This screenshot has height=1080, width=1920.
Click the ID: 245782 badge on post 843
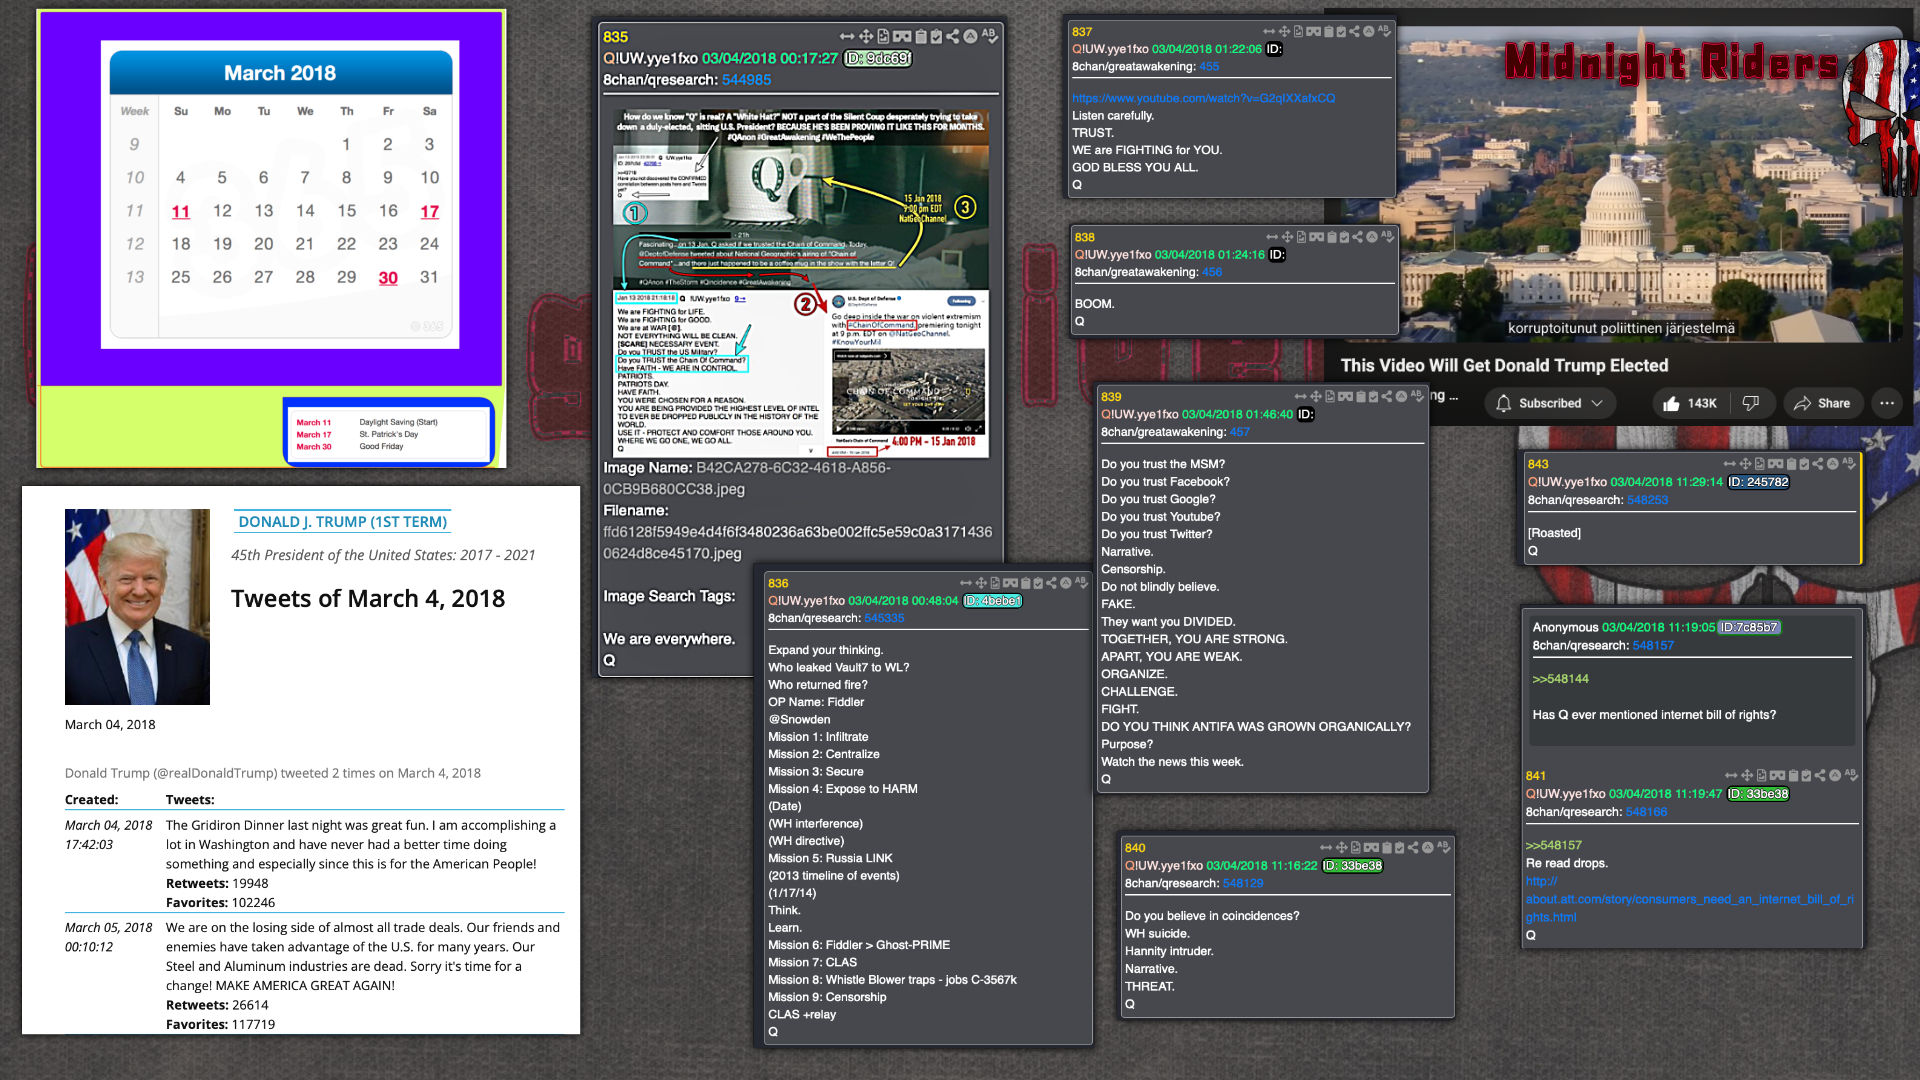coord(1759,482)
